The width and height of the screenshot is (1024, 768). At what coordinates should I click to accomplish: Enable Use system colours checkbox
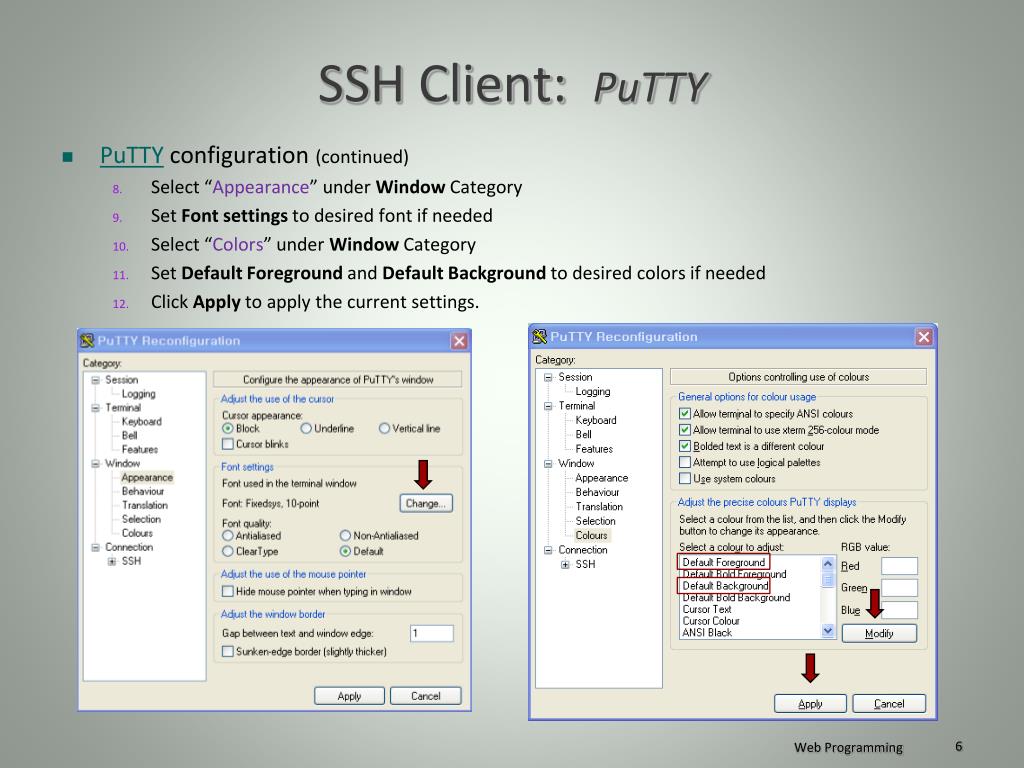(x=685, y=479)
